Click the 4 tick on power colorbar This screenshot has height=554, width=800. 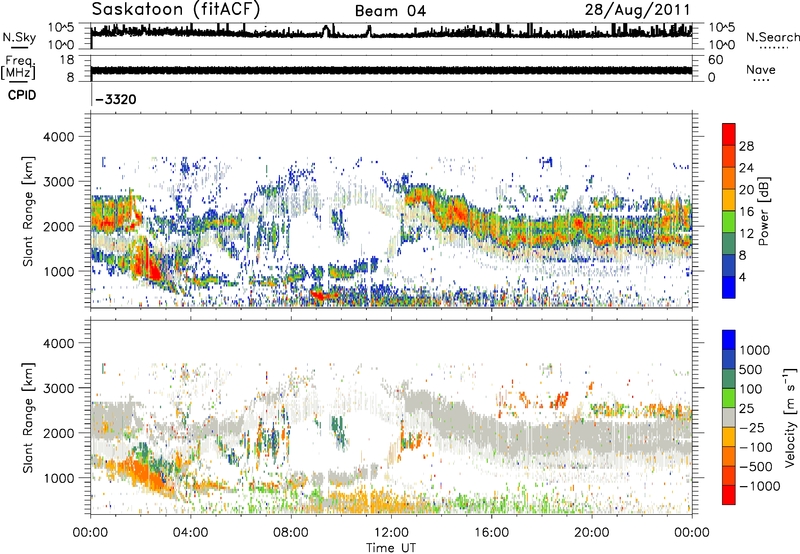tap(743, 277)
